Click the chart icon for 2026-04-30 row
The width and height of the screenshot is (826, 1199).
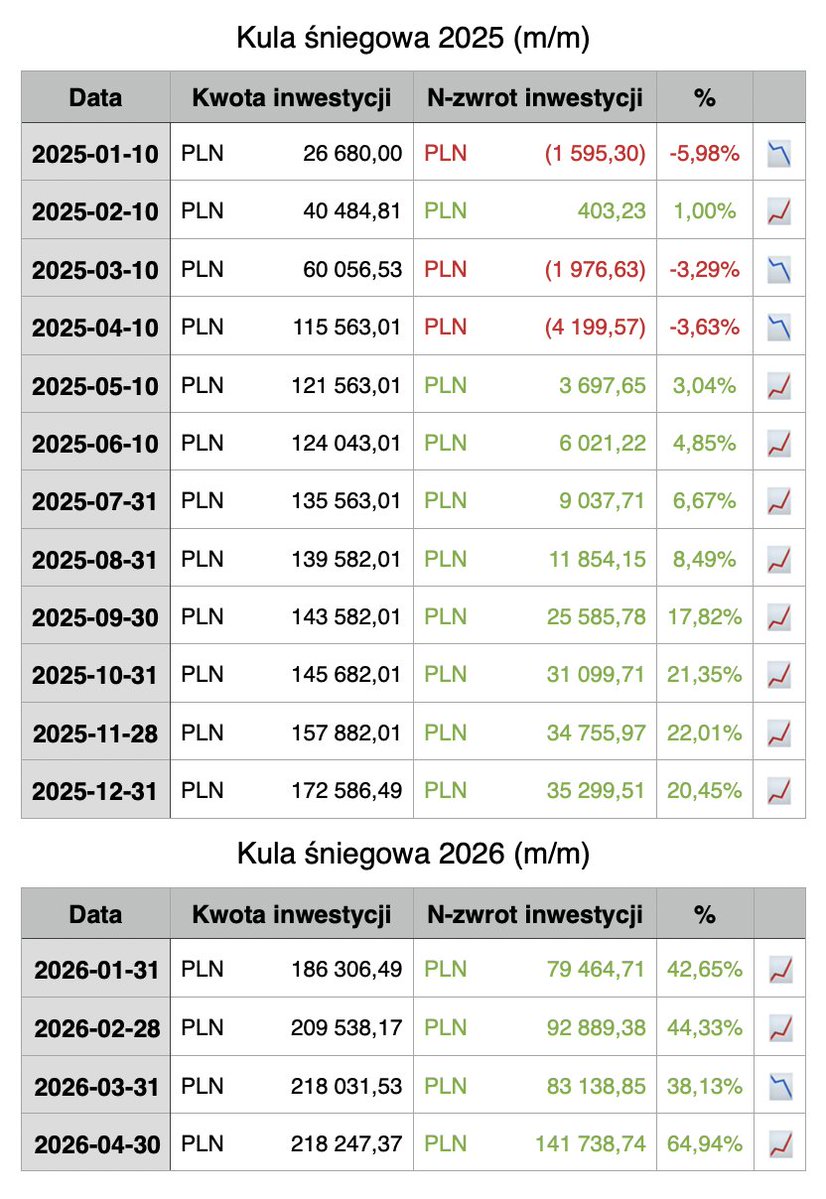[780, 1142]
